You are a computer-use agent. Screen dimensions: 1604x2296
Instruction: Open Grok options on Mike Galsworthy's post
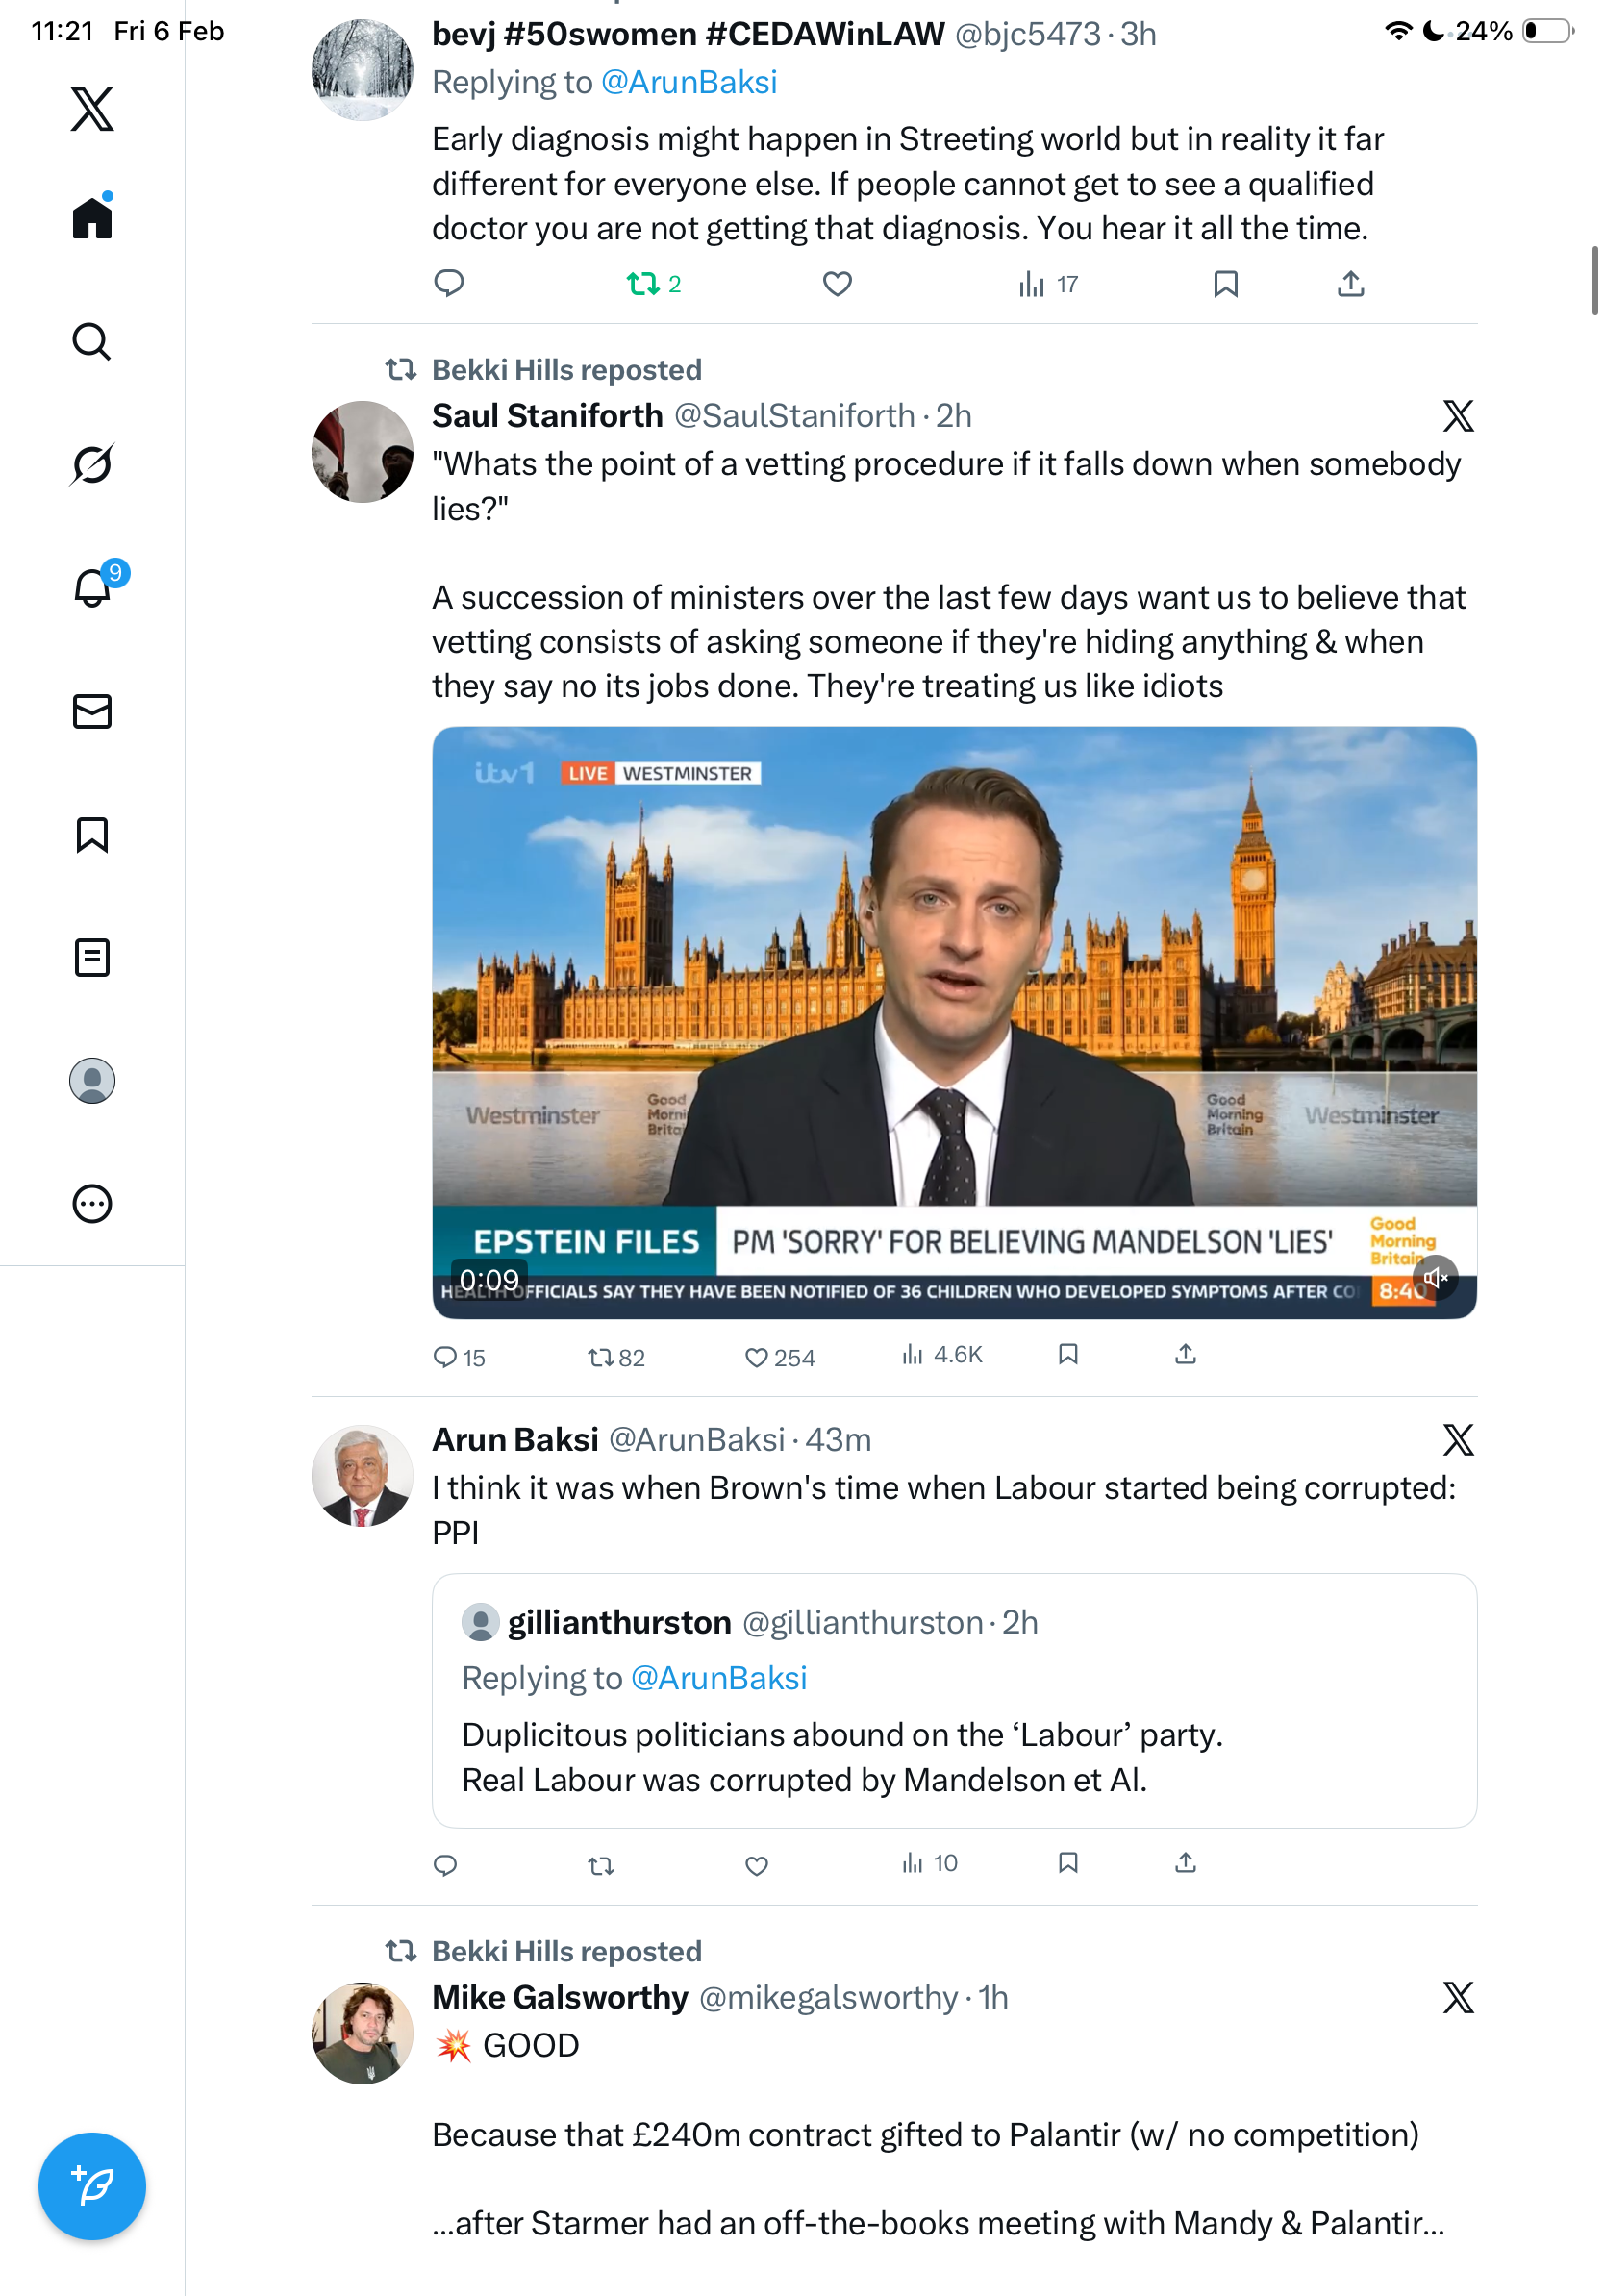point(1458,1998)
